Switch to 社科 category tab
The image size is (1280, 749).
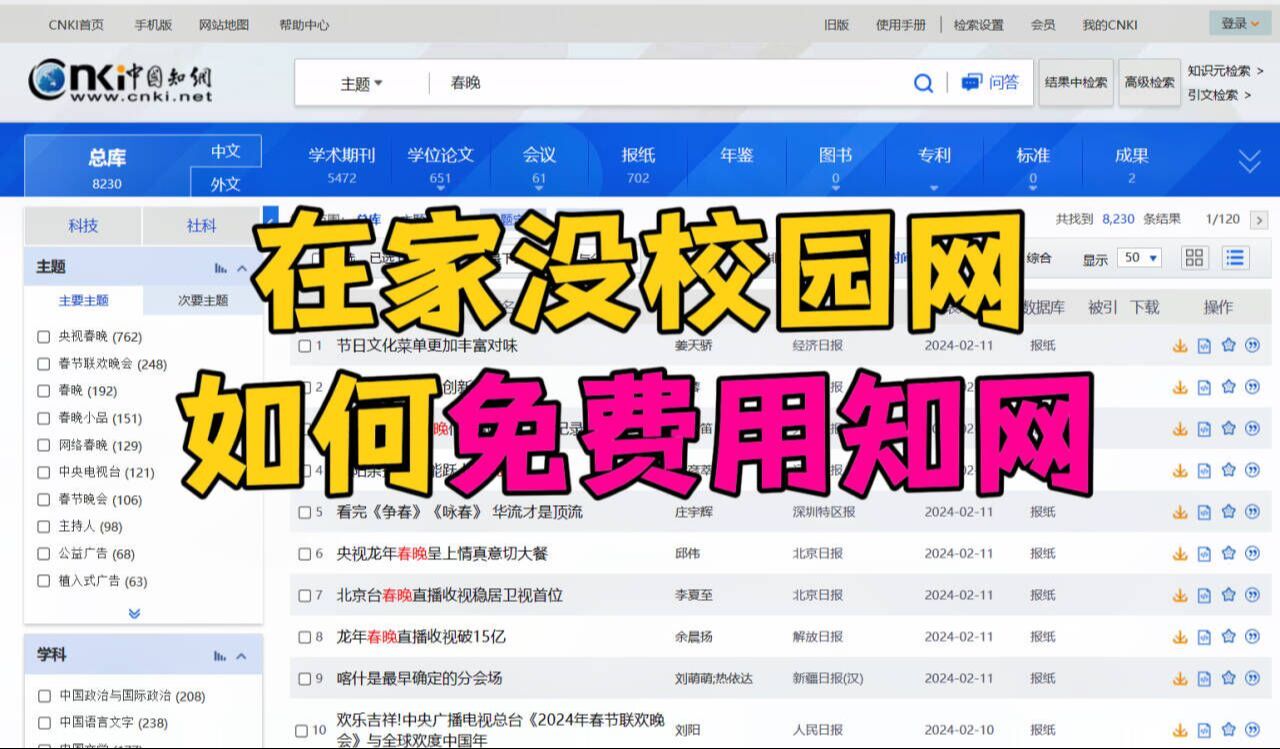pyautogui.click(x=201, y=226)
